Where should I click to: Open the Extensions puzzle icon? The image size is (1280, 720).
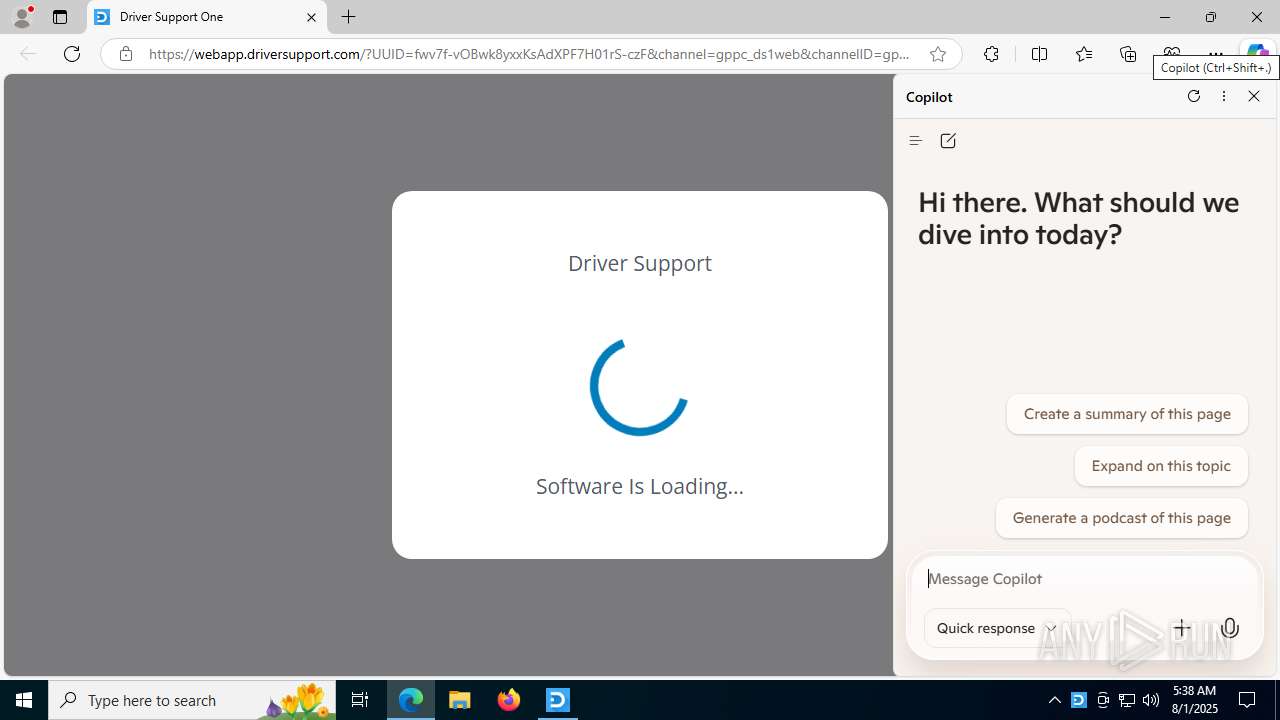pyautogui.click(x=991, y=54)
